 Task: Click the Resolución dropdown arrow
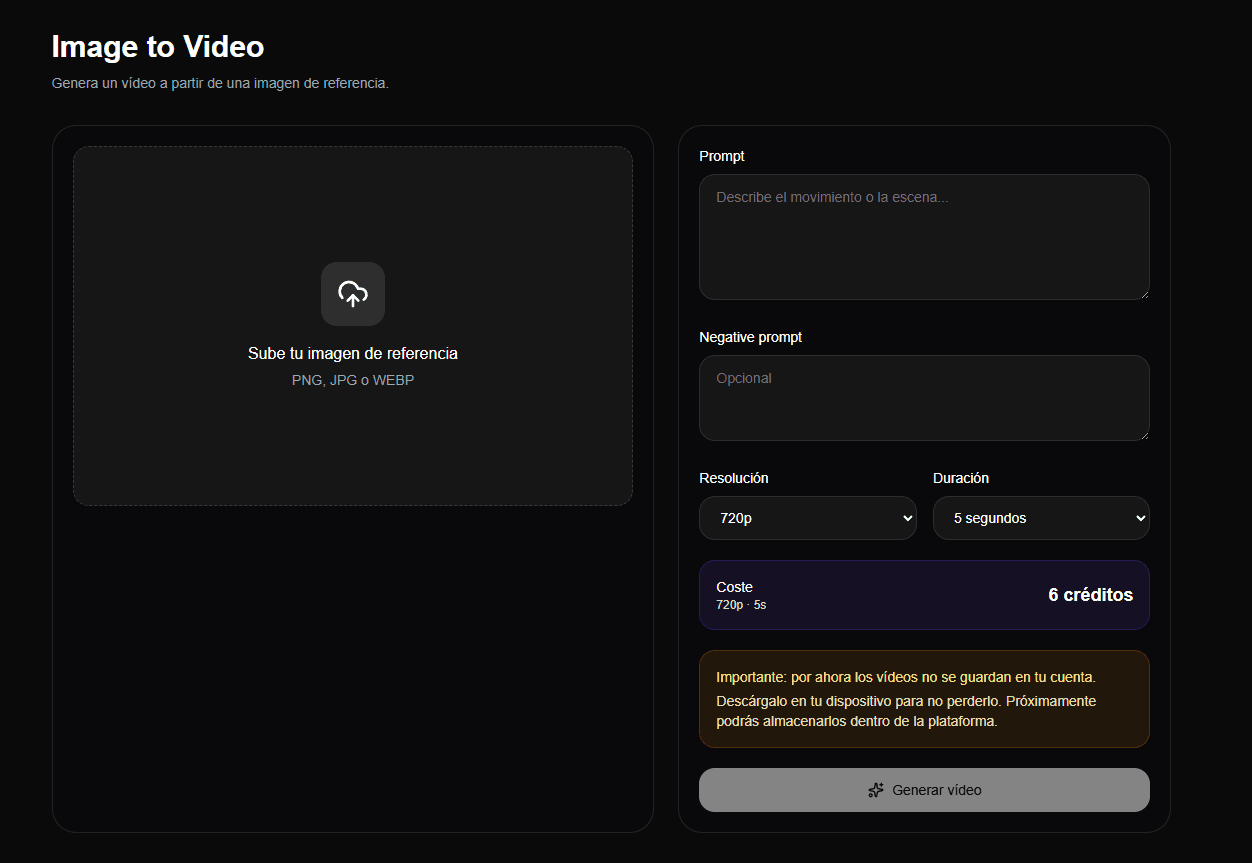(x=907, y=518)
